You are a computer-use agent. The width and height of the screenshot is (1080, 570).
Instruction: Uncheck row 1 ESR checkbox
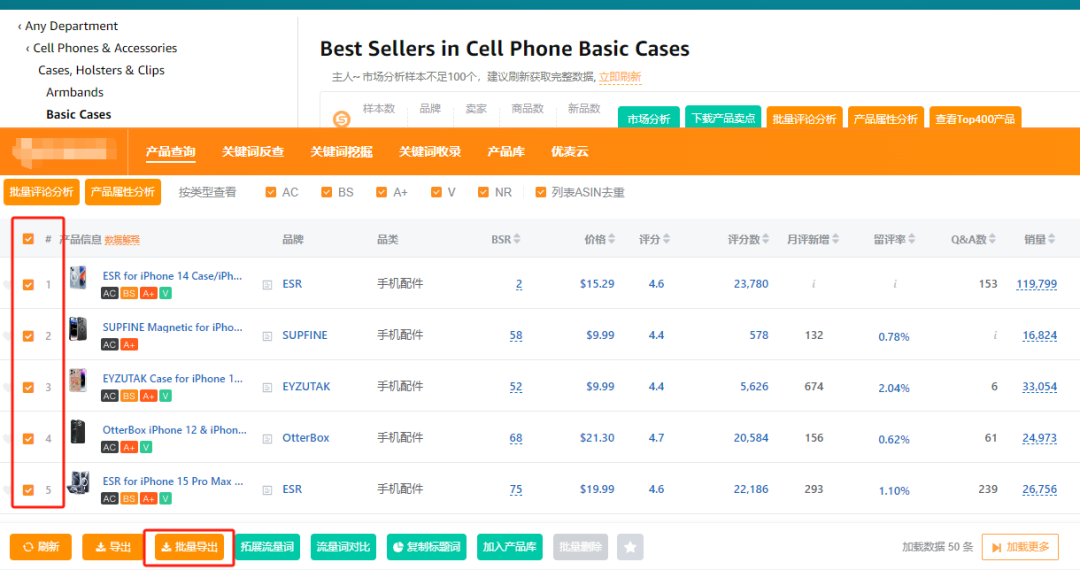coord(28,284)
